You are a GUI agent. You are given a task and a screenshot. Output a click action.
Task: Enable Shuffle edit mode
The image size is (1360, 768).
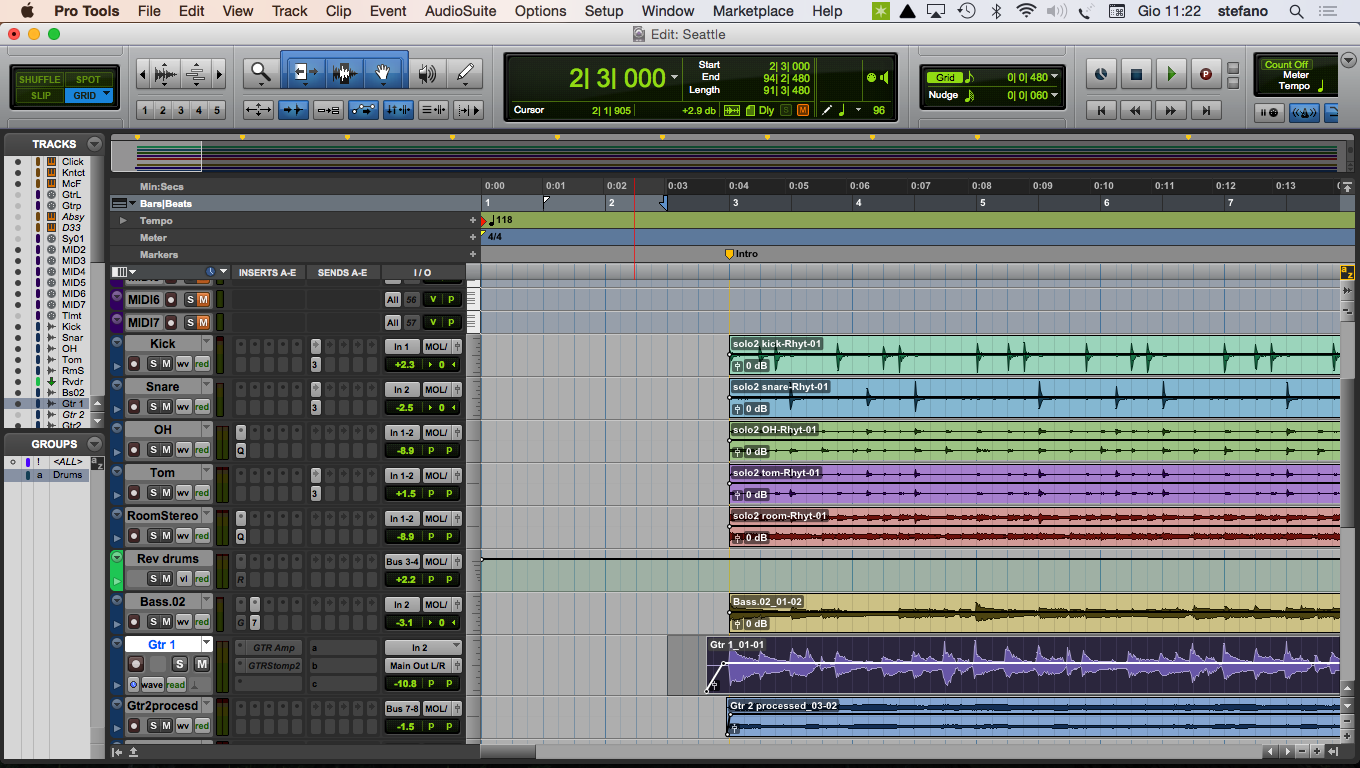point(40,79)
